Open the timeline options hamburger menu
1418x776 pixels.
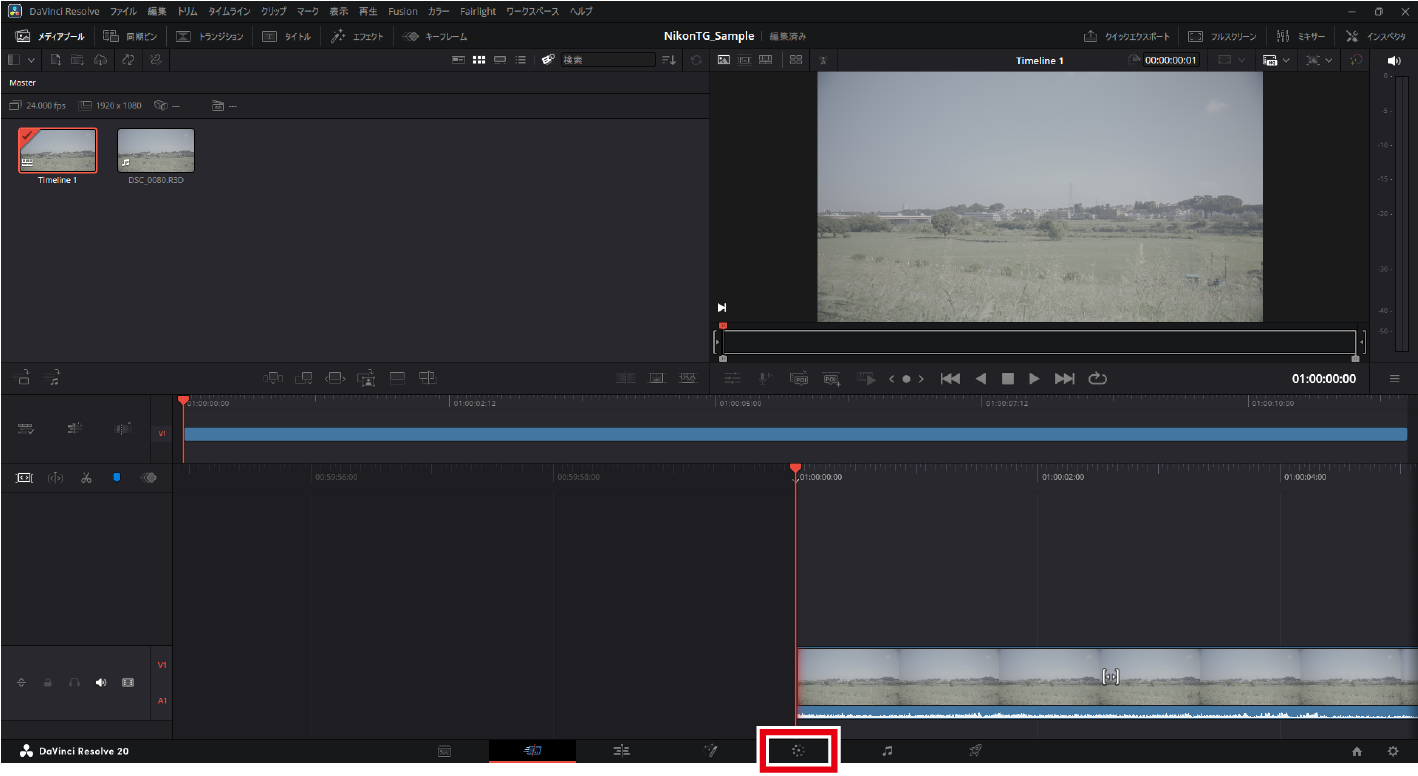1394,379
